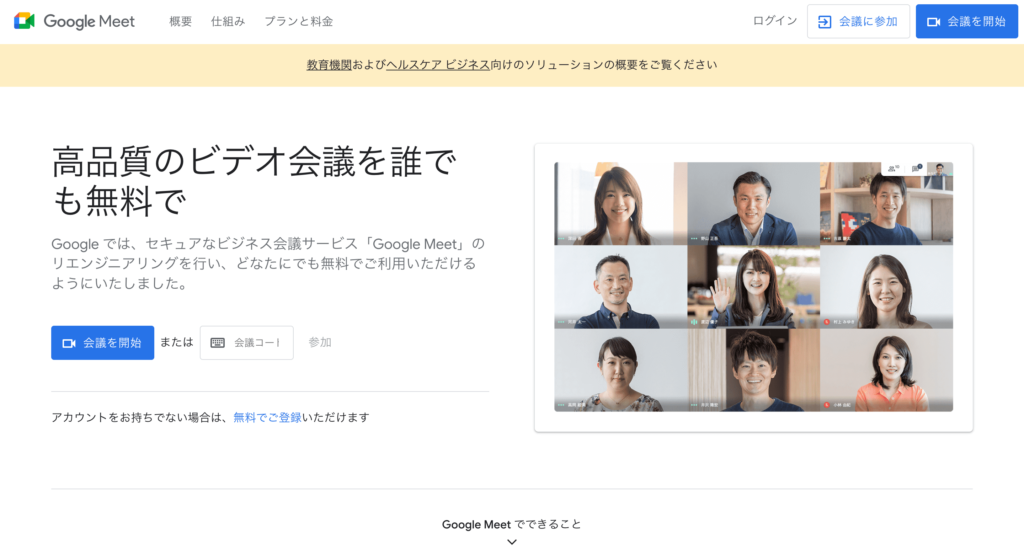This screenshot has width=1024, height=559.
Task: Click the camera icon on main 会議を開始
Action: tap(69, 343)
